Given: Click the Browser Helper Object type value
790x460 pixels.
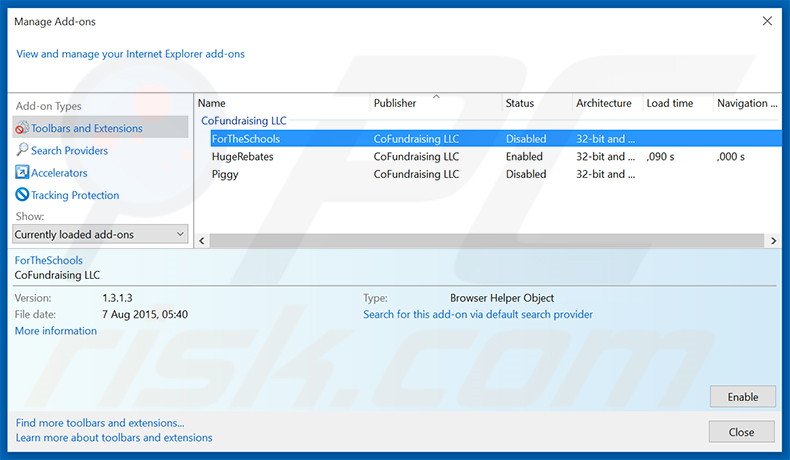Looking at the screenshot, I should 502,298.
